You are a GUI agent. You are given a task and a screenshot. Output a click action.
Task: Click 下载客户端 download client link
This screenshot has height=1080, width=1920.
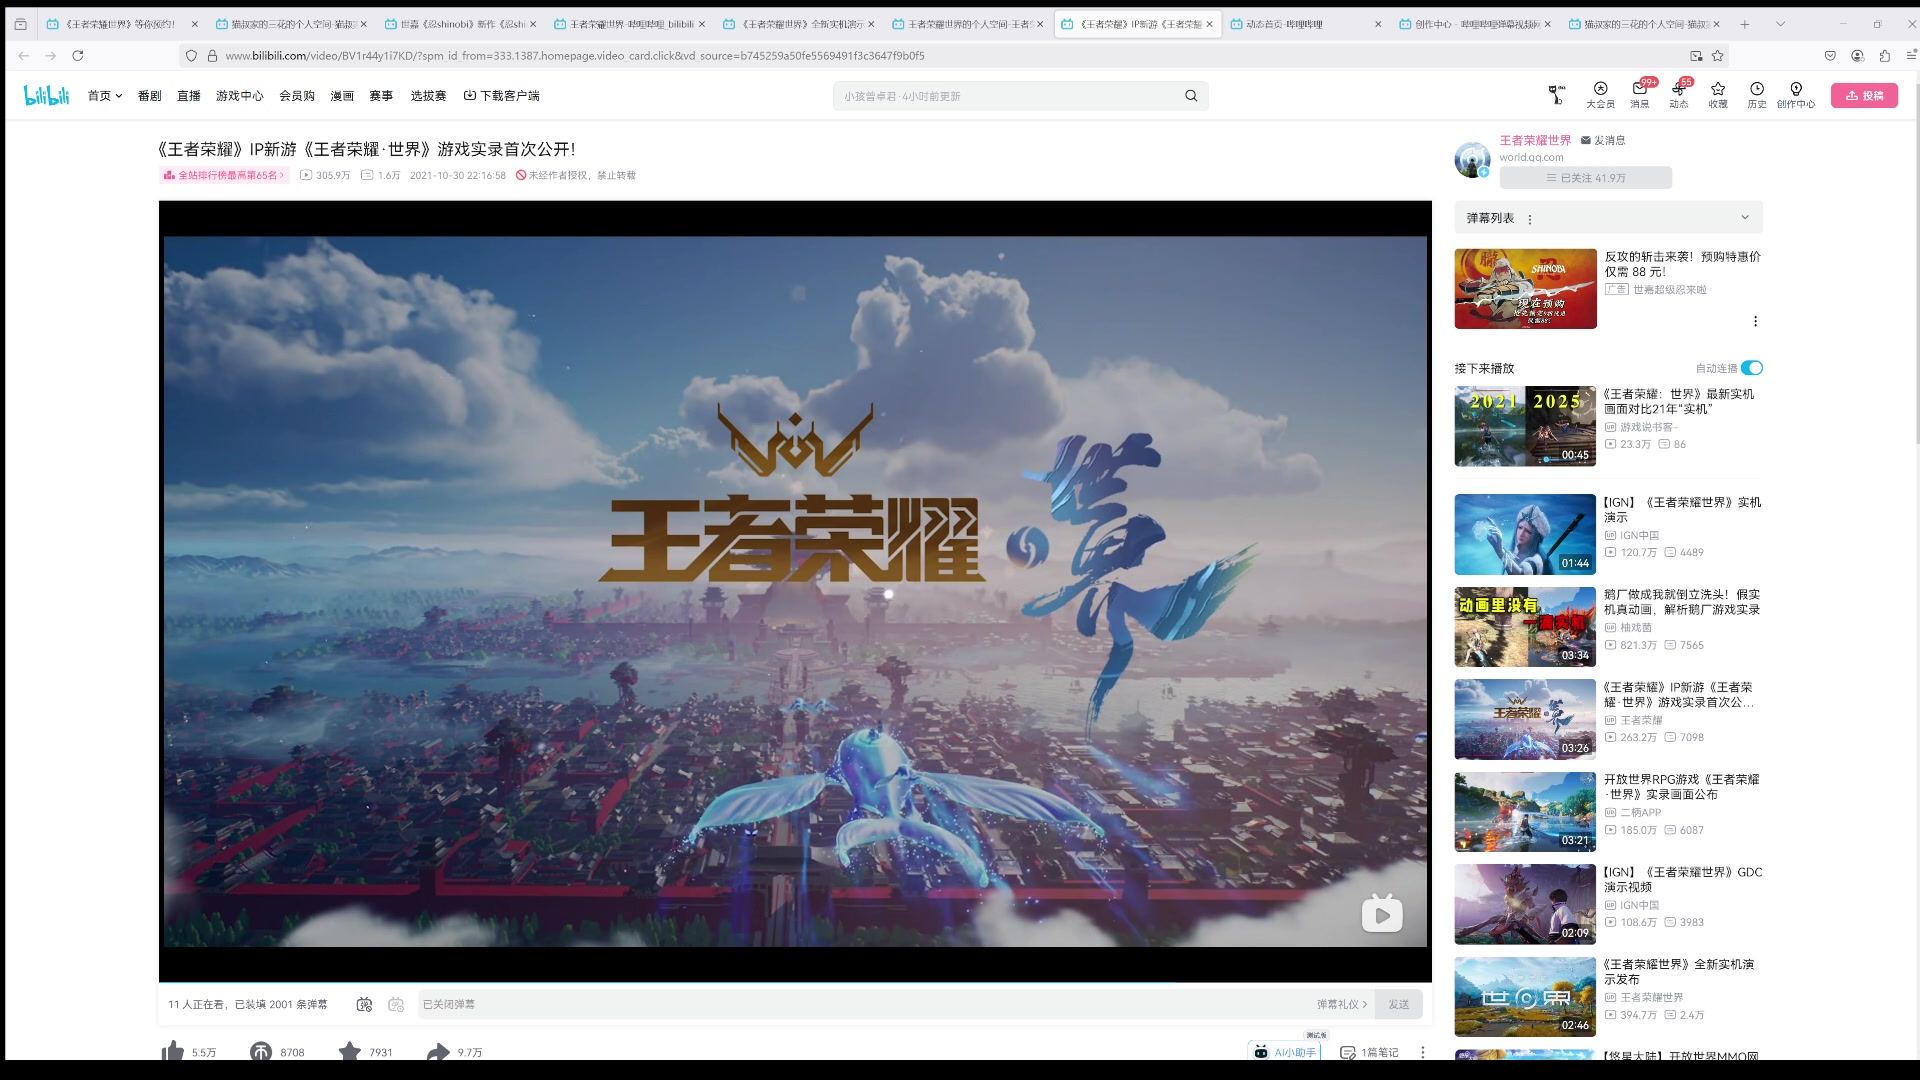[x=502, y=96]
